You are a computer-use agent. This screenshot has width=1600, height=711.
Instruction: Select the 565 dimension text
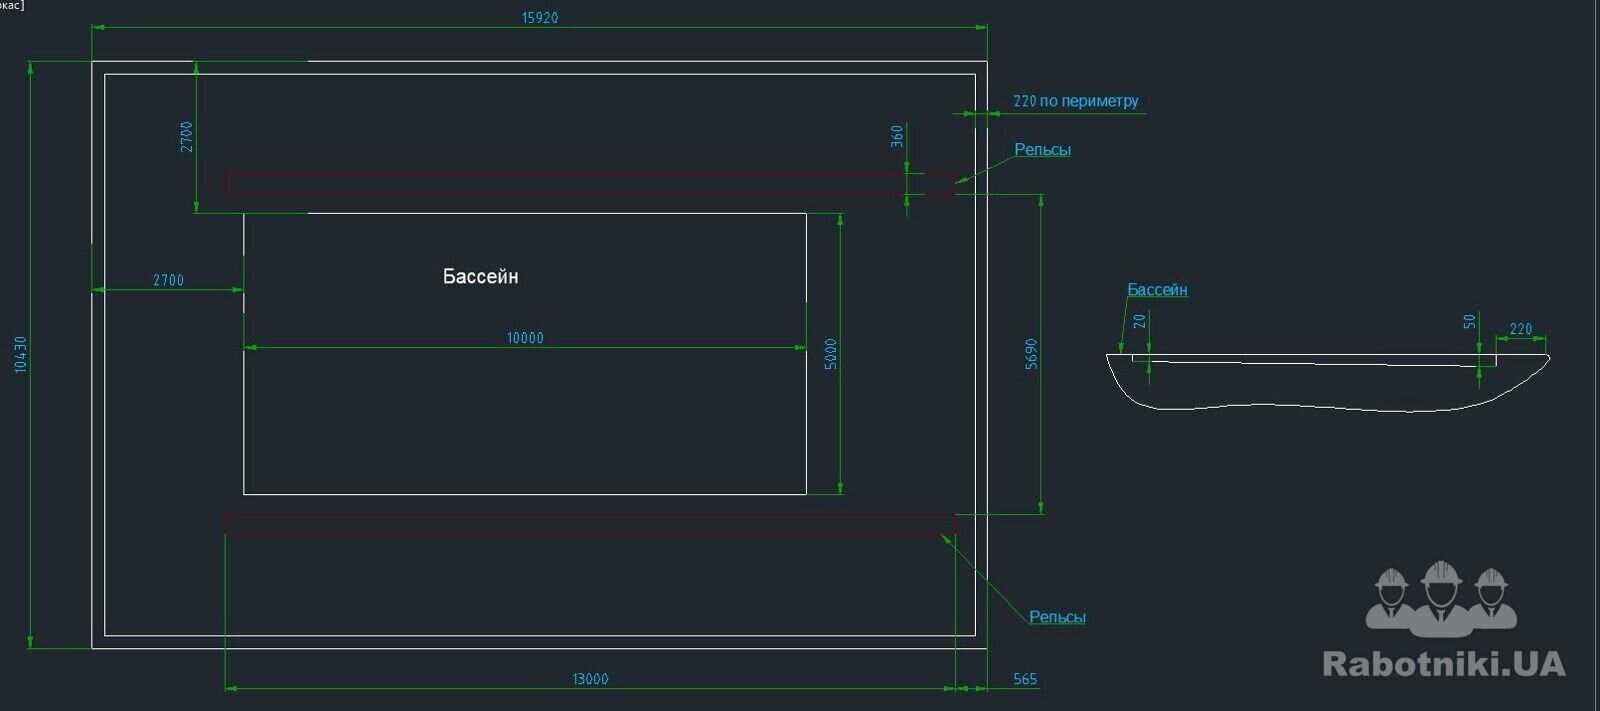click(1025, 679)
